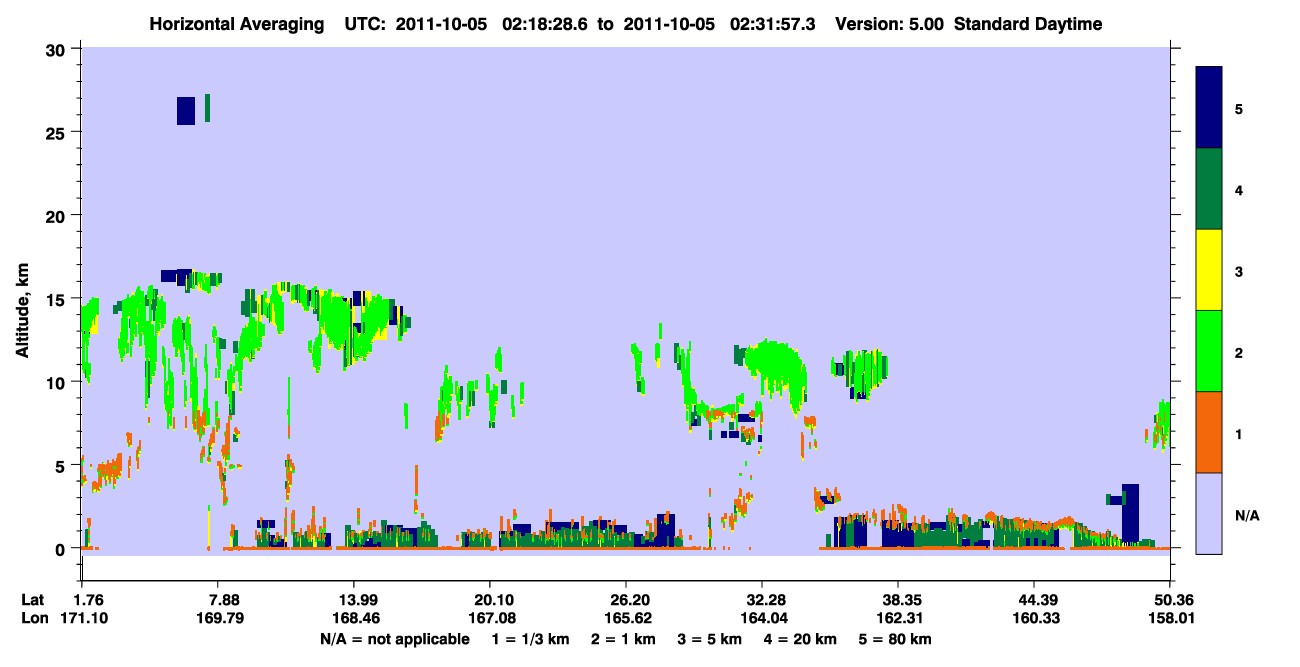The image size is (1300, 667).
Task: Click the colorbar label '3'
Action: click(1239, 271)
